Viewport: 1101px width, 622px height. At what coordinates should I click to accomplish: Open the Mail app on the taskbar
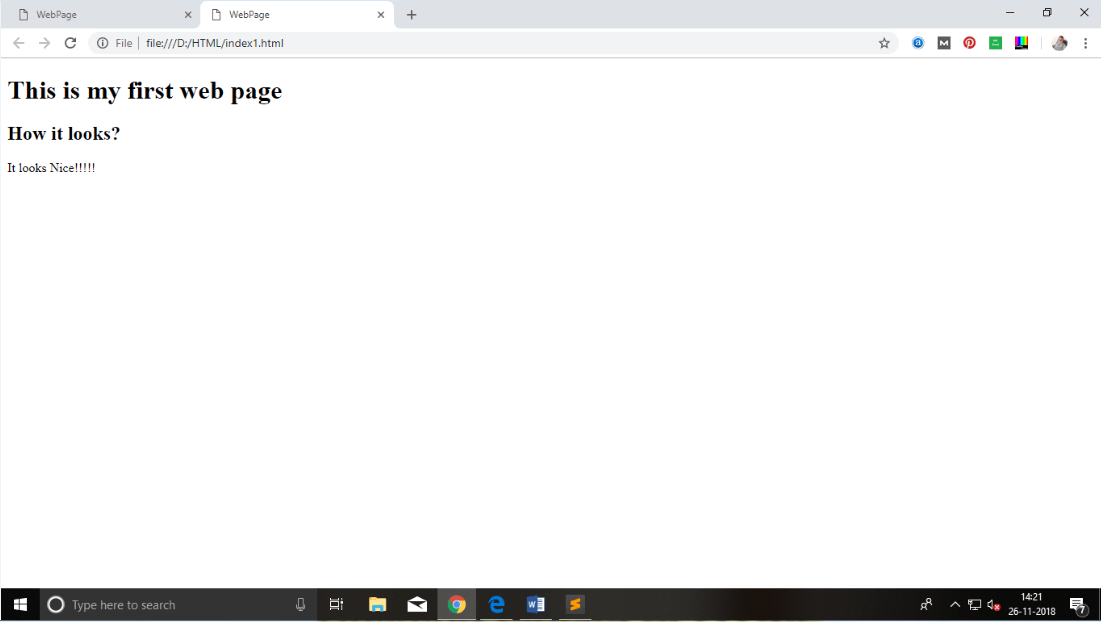click(417, 604)
